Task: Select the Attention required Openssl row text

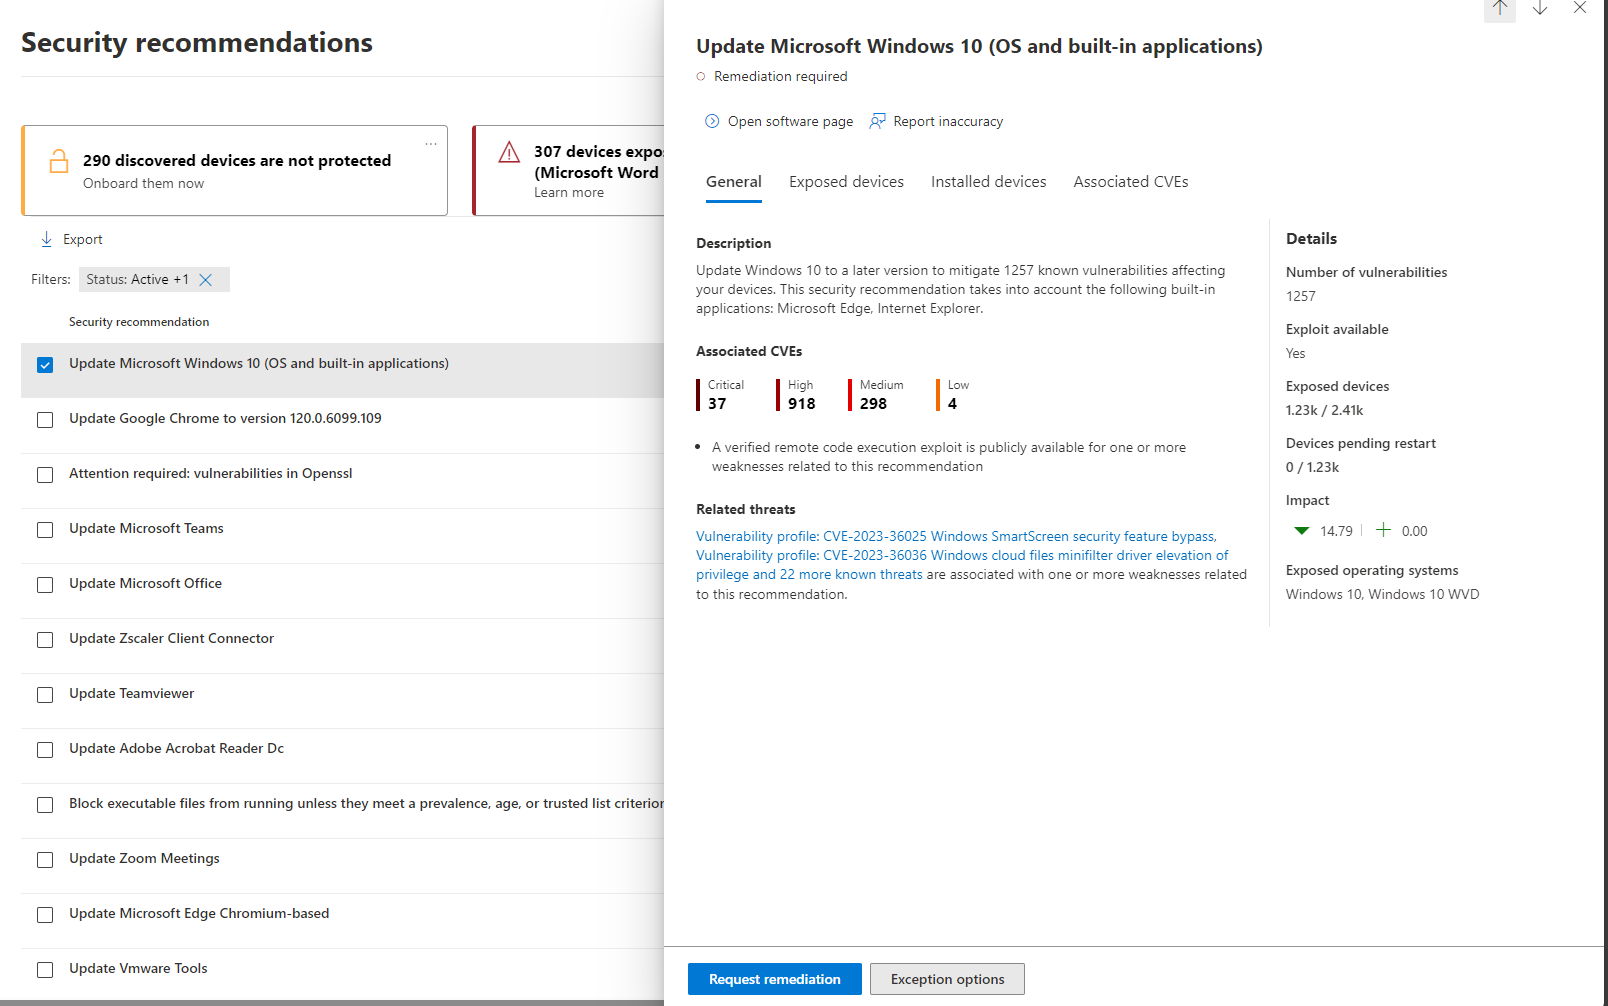Action: (x=210, y=473)
